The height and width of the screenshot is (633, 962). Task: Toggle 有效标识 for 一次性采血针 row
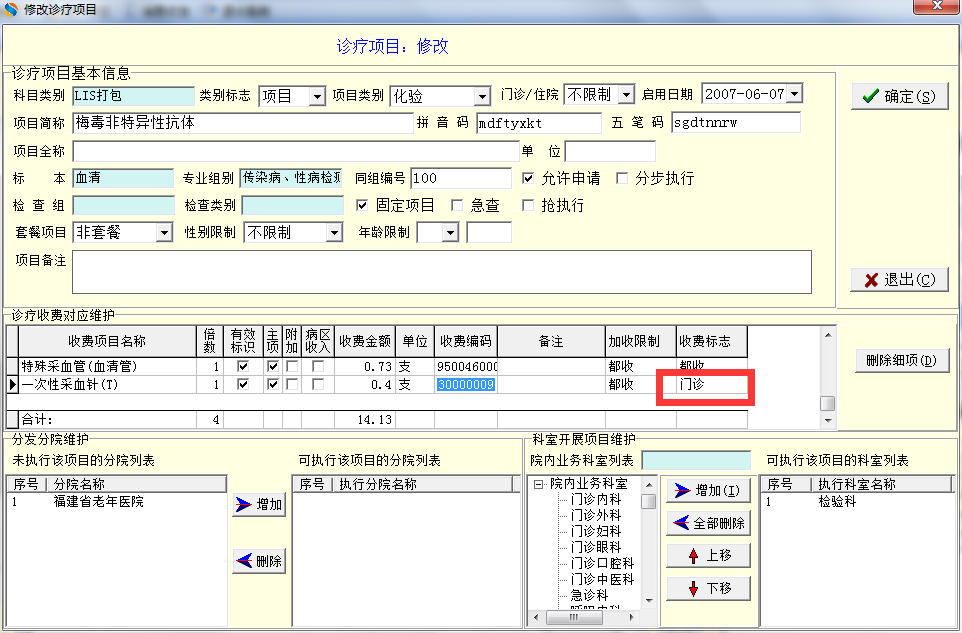click(243, 385)
